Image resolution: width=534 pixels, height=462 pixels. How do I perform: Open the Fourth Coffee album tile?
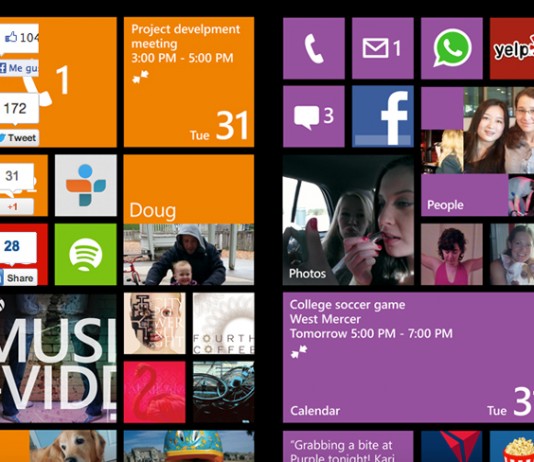click(223, 323)
